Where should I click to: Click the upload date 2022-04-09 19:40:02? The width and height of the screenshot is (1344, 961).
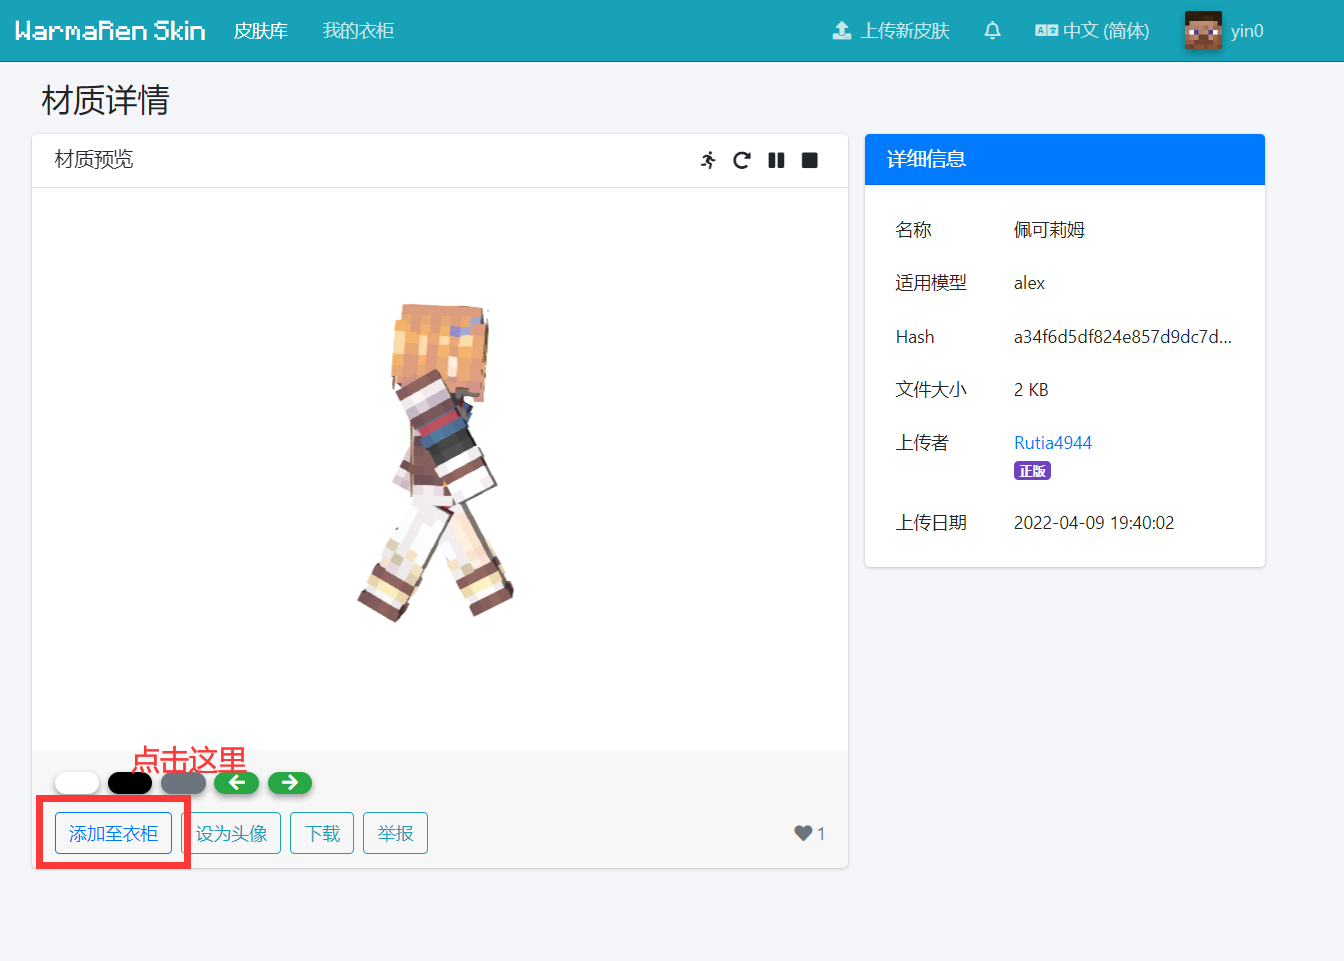click(x=1094, y=523)
